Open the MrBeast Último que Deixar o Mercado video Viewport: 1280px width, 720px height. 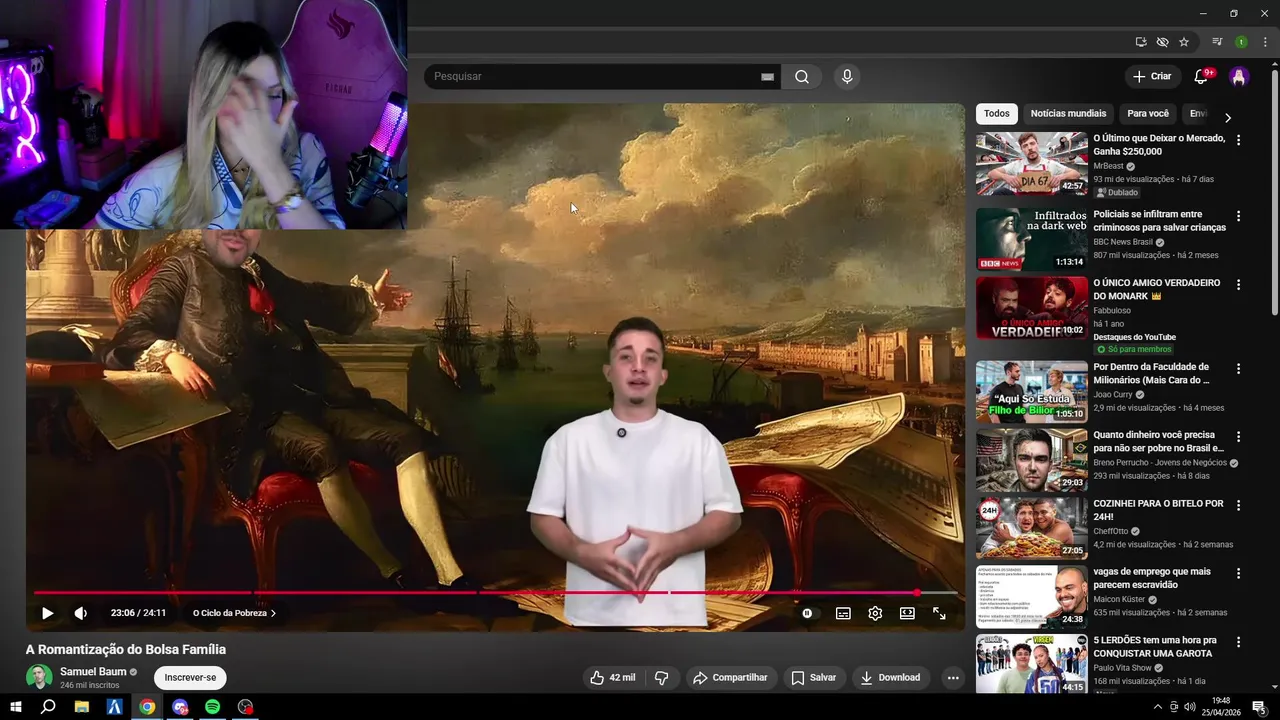coord(1159,145)
